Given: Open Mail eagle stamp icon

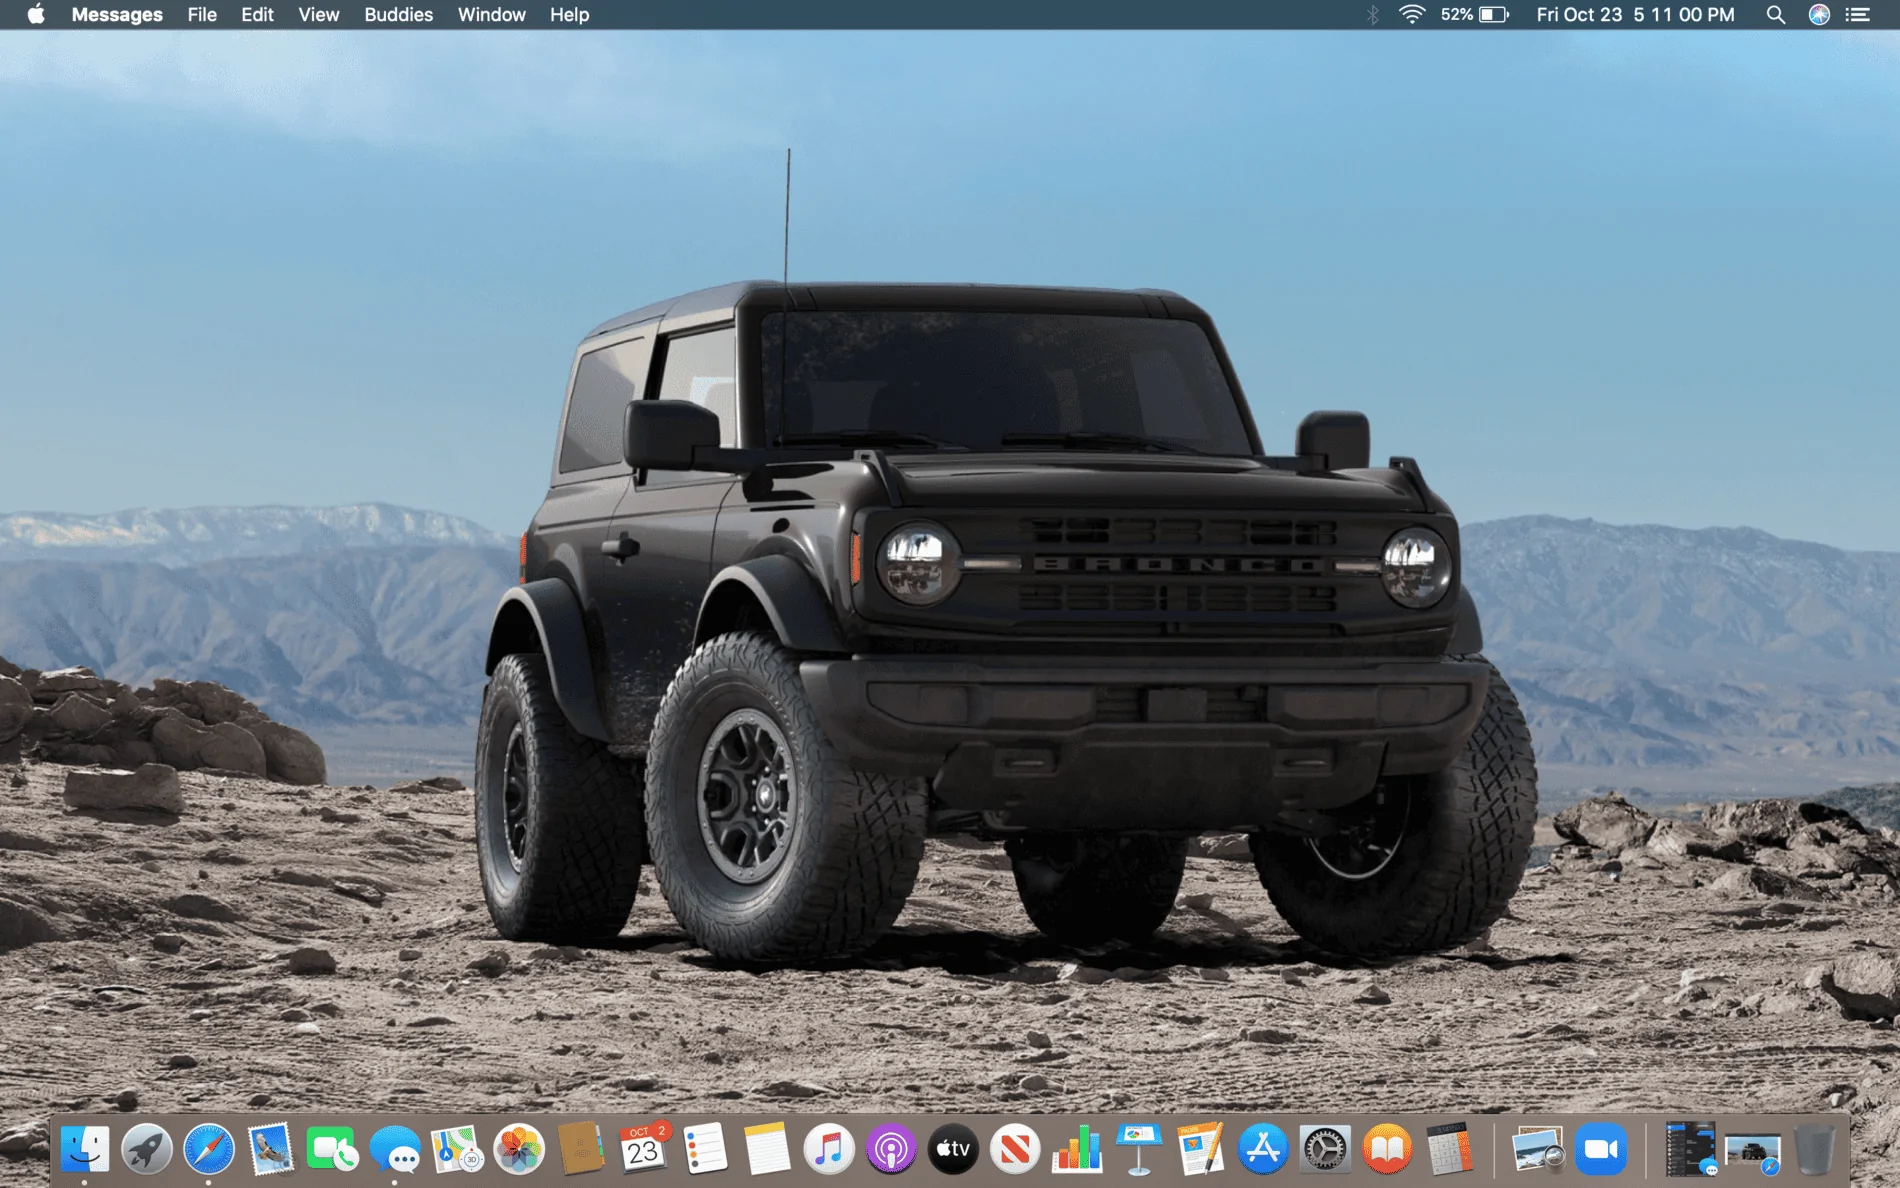Looking at the screenshot, I should 271,1149.
